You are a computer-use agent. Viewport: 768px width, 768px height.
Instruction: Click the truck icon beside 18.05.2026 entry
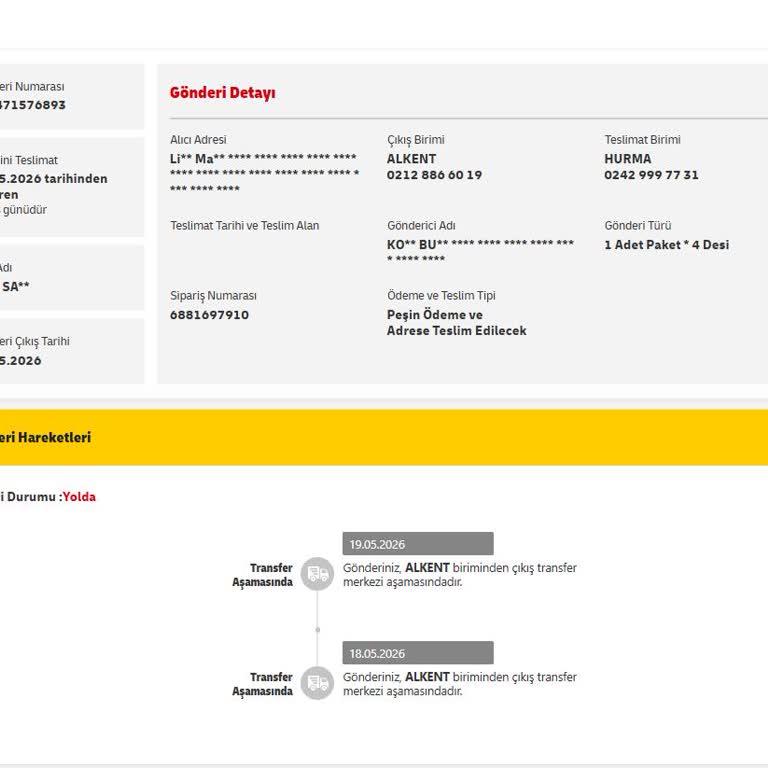point(317,683)
